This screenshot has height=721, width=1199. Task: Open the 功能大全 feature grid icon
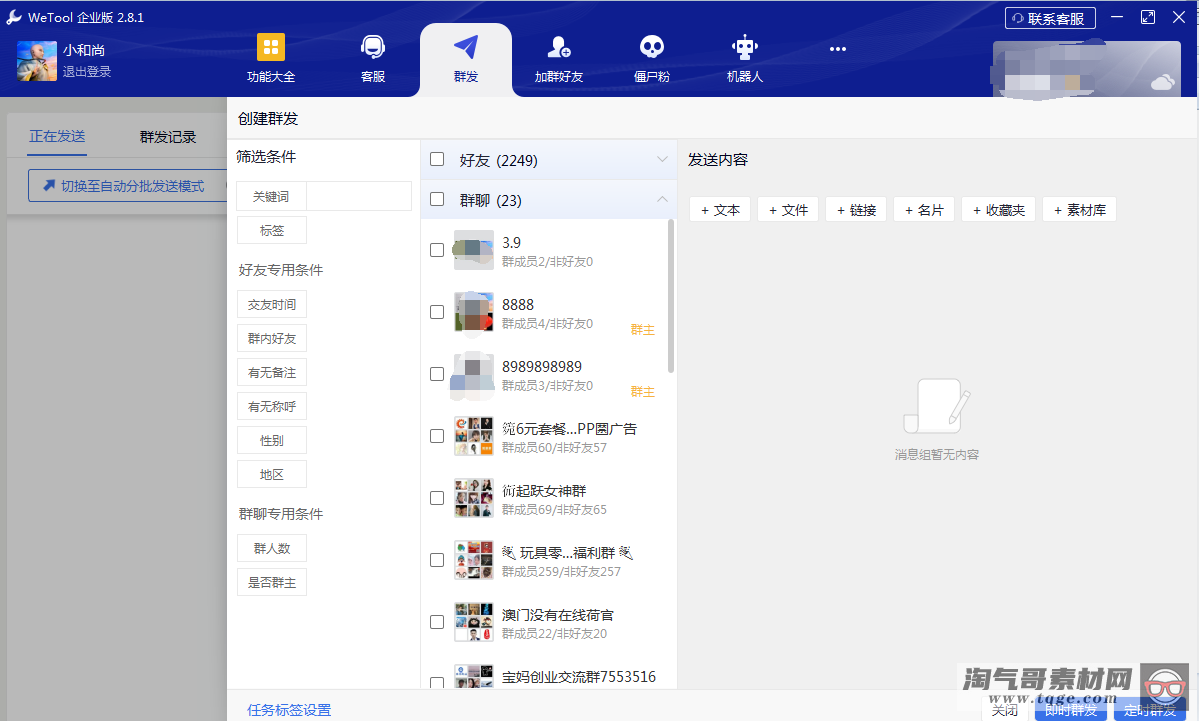[271, 48]
